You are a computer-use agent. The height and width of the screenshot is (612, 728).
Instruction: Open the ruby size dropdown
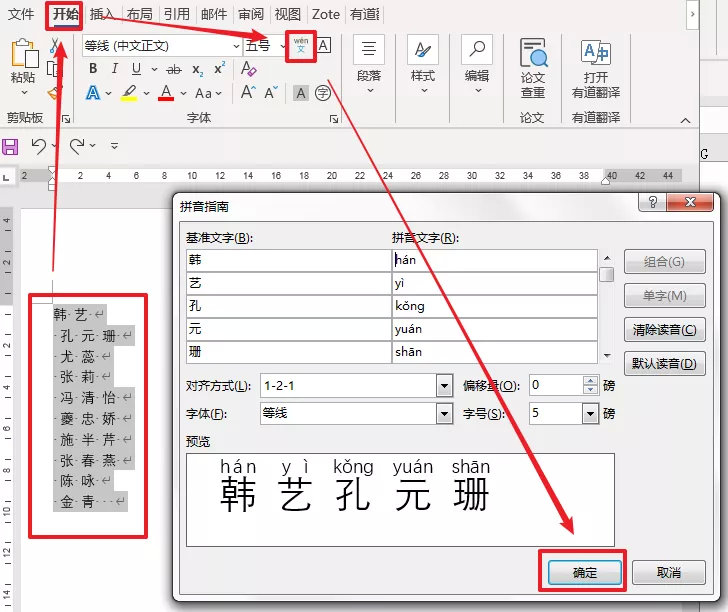pyautogui.click(x=590, y=413)
